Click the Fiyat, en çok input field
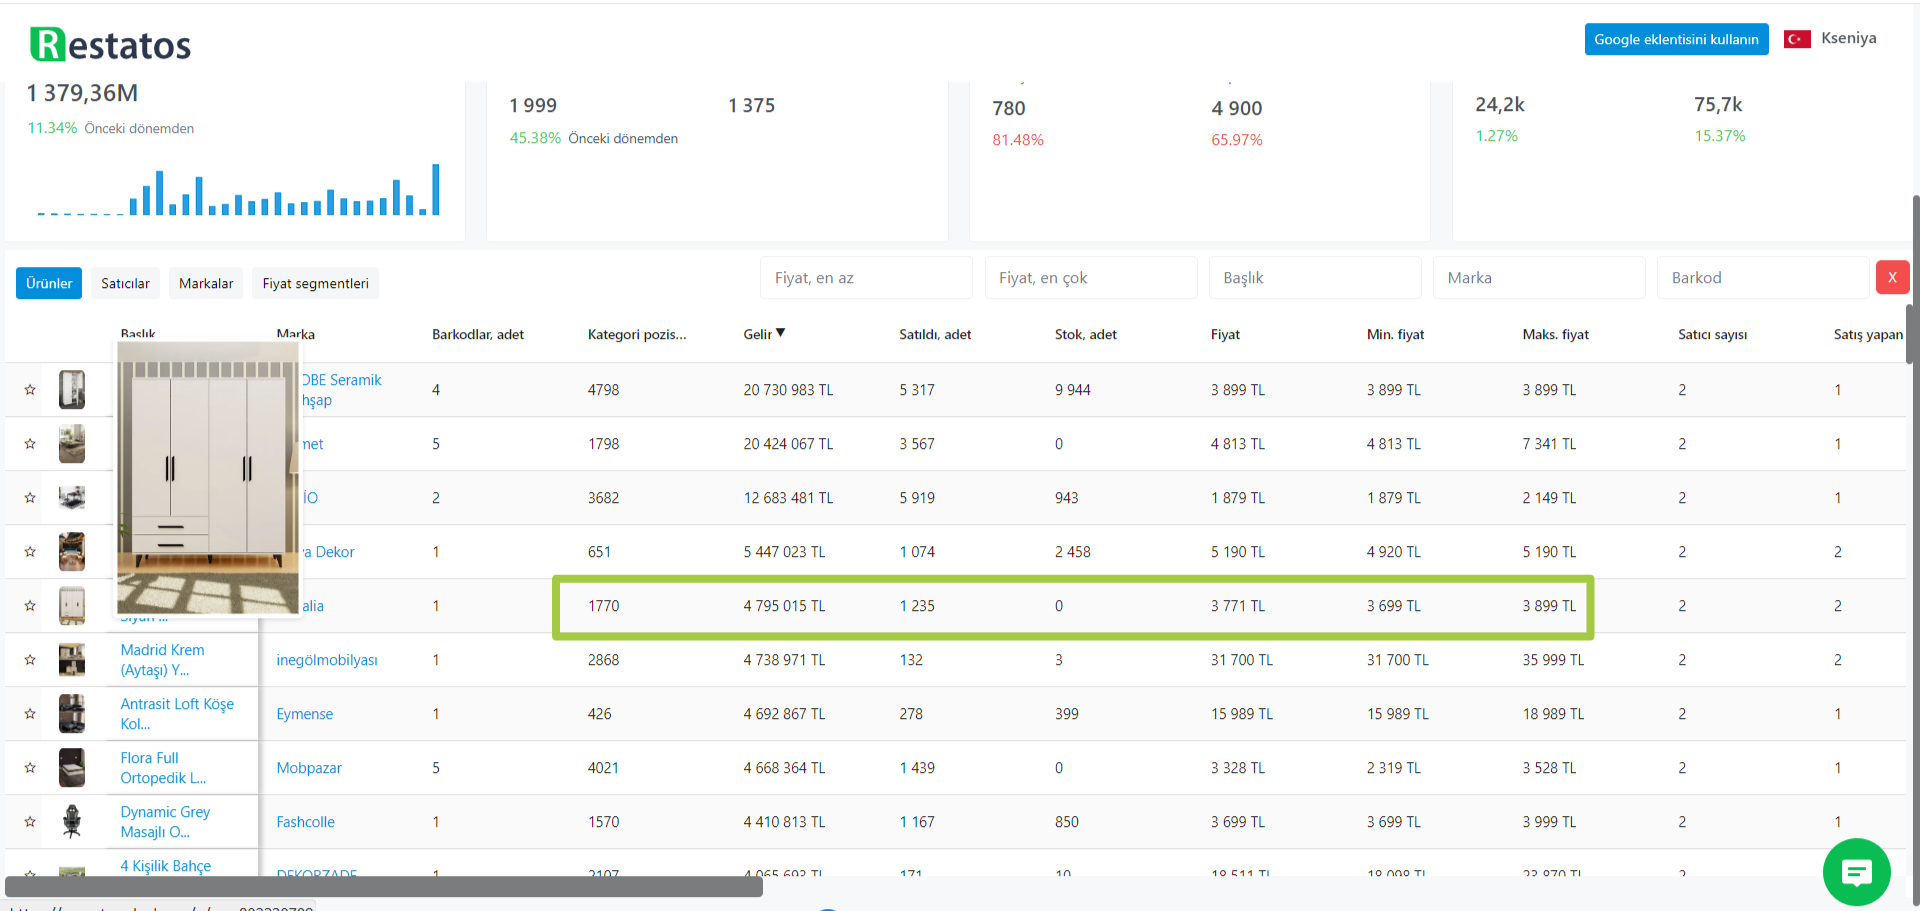Viewport: 1920px width, 911px height. (1090, 278)
